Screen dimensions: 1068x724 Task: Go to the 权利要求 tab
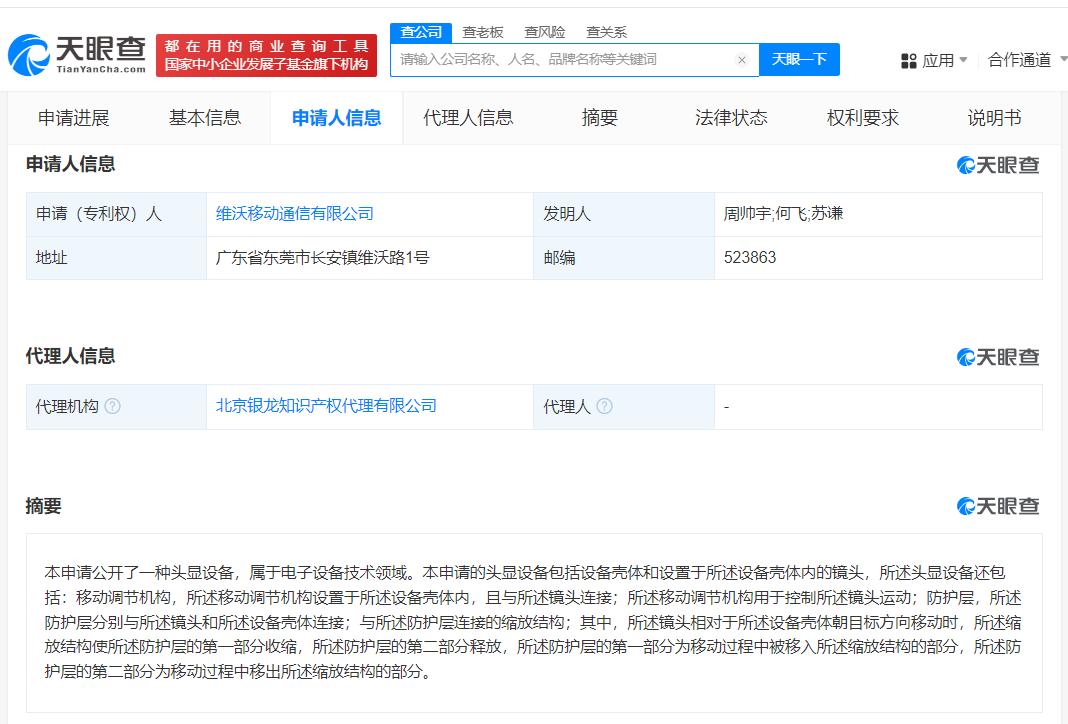point(862,118)
